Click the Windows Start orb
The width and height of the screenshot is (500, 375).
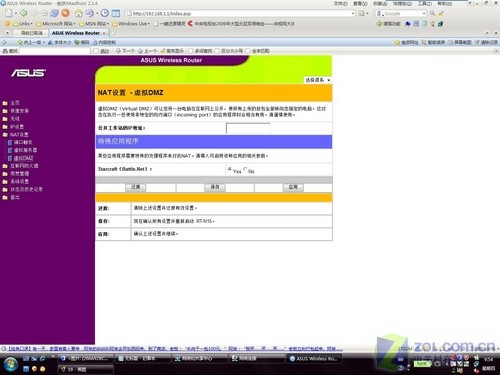tap(11, 364)
